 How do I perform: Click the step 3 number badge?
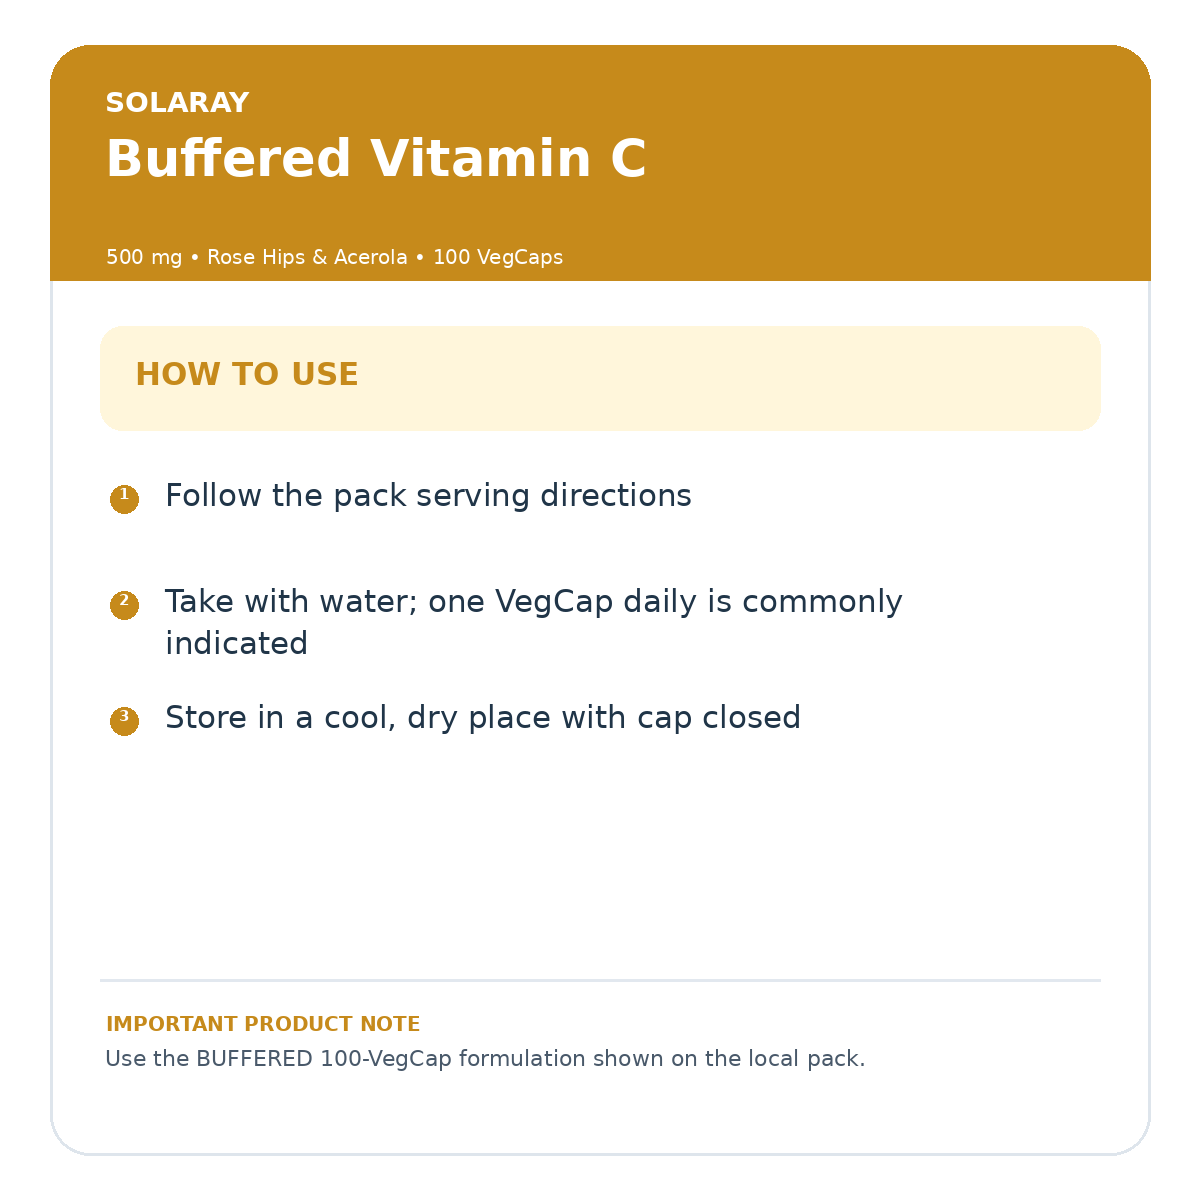pos(124,721)
